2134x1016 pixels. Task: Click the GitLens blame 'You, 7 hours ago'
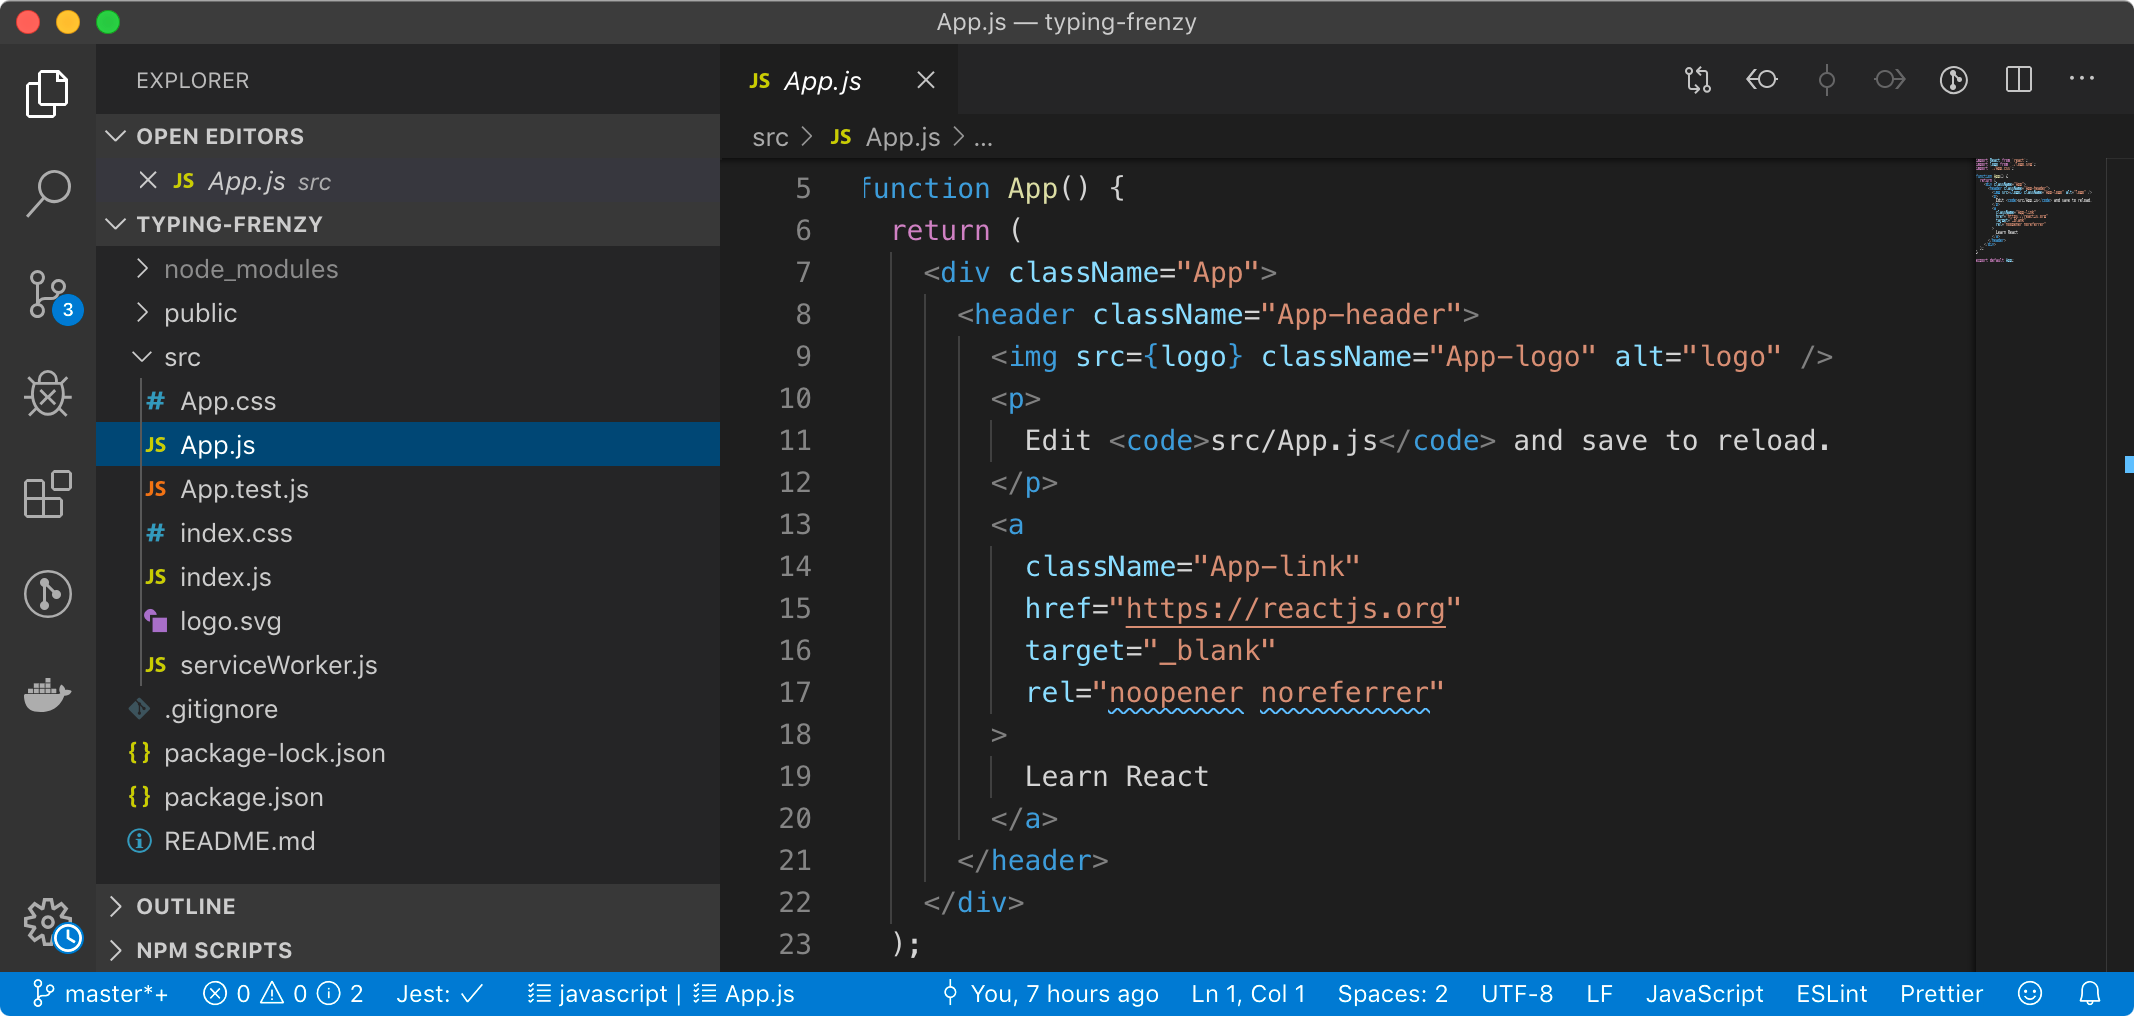pyautogui.click(x=1050, y=993)
